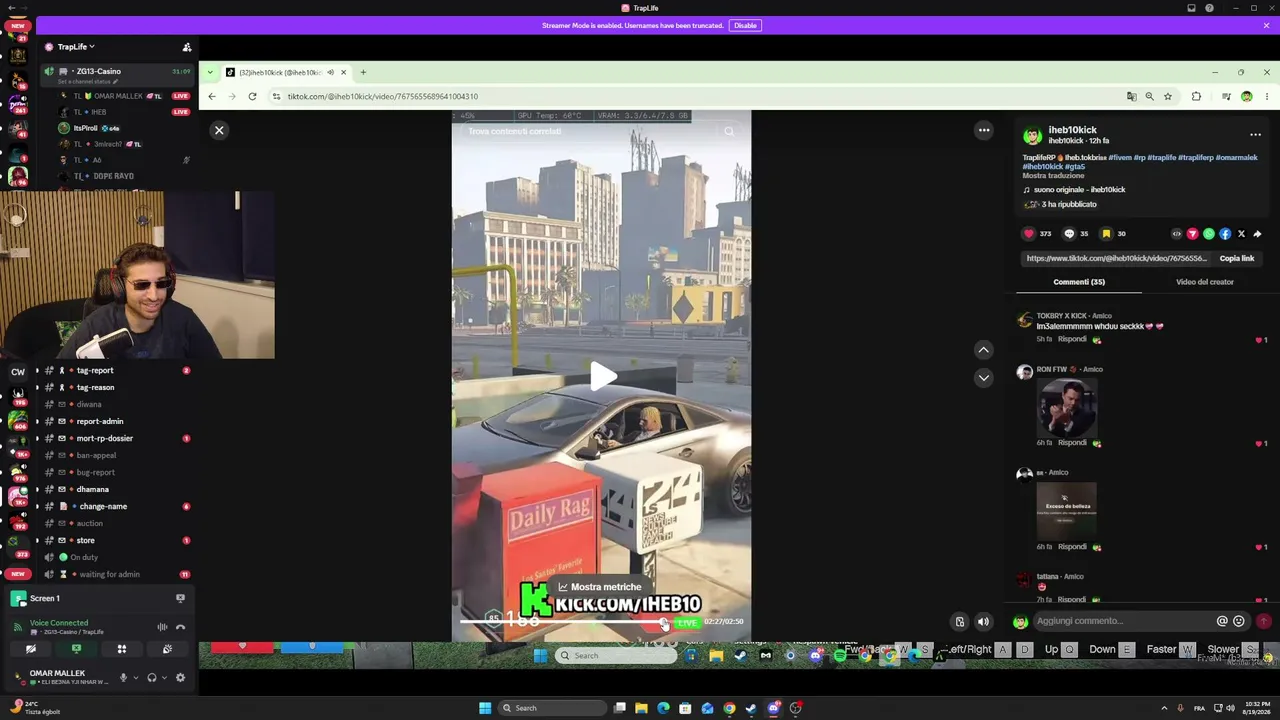Switch to the Video del creator tab
This screenshot has height=720, width=1280.
[x=1205, y=282]
